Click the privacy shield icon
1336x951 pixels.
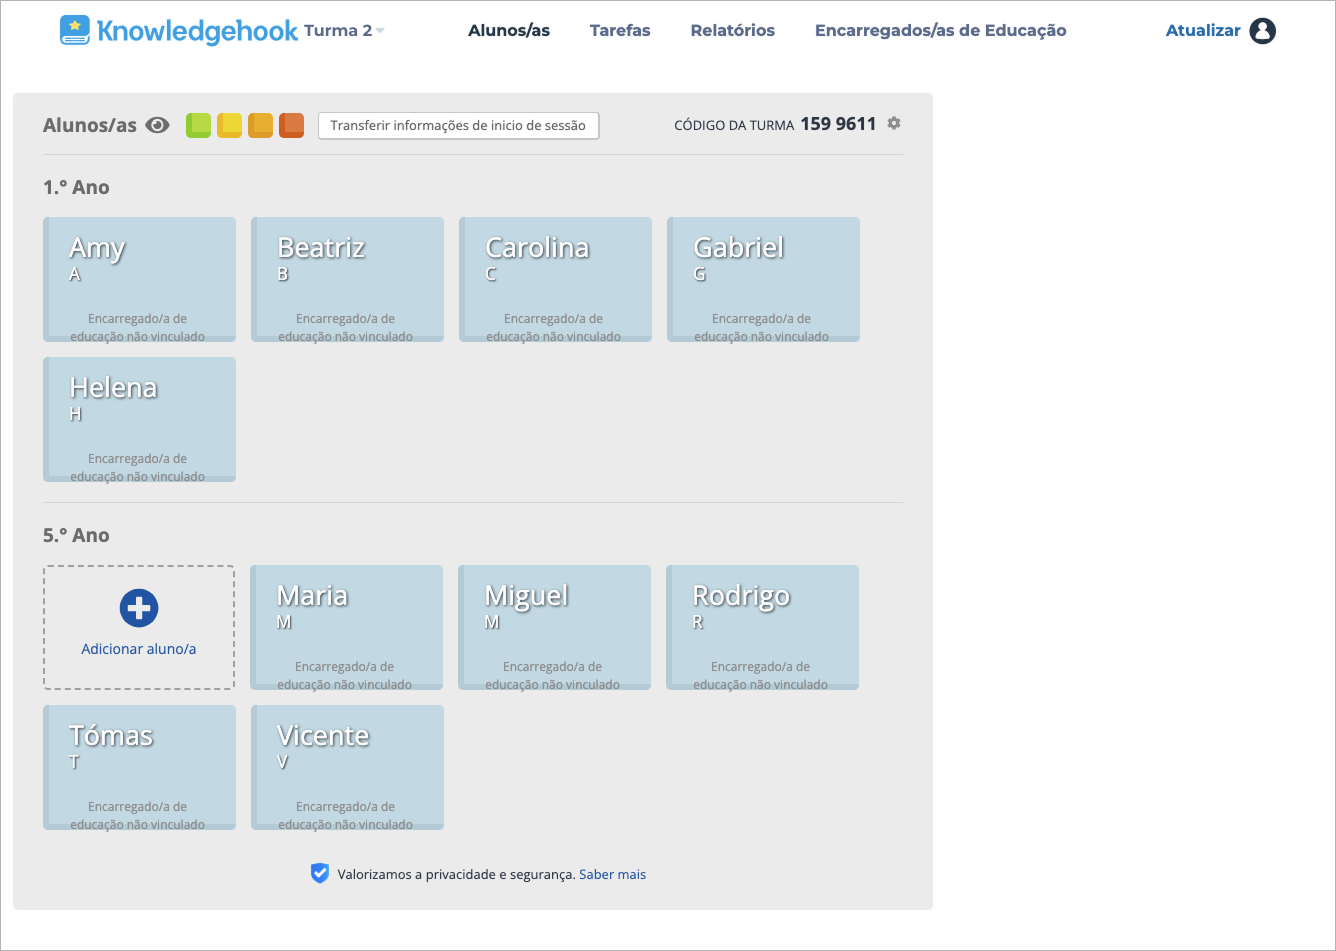pos(320,874)
